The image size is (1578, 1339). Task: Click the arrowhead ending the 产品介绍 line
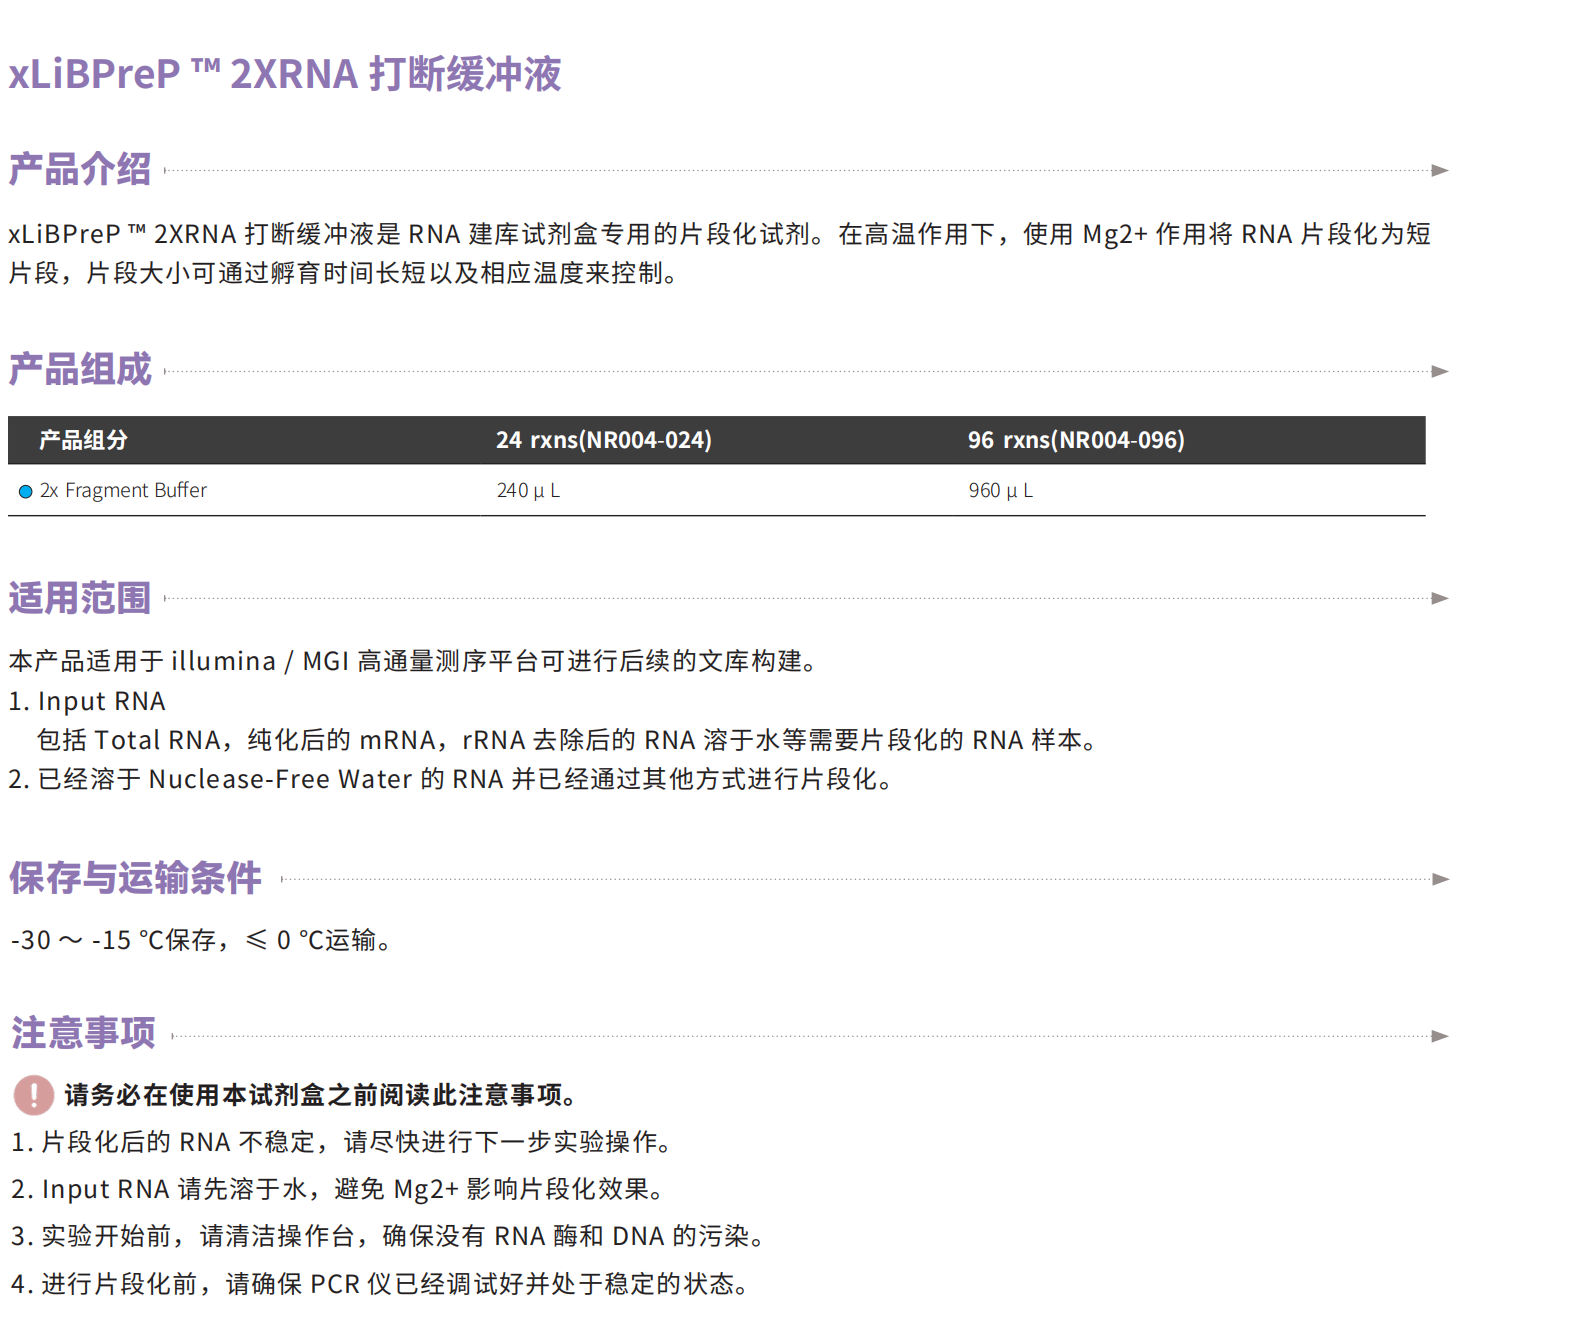click(1440, 170)
